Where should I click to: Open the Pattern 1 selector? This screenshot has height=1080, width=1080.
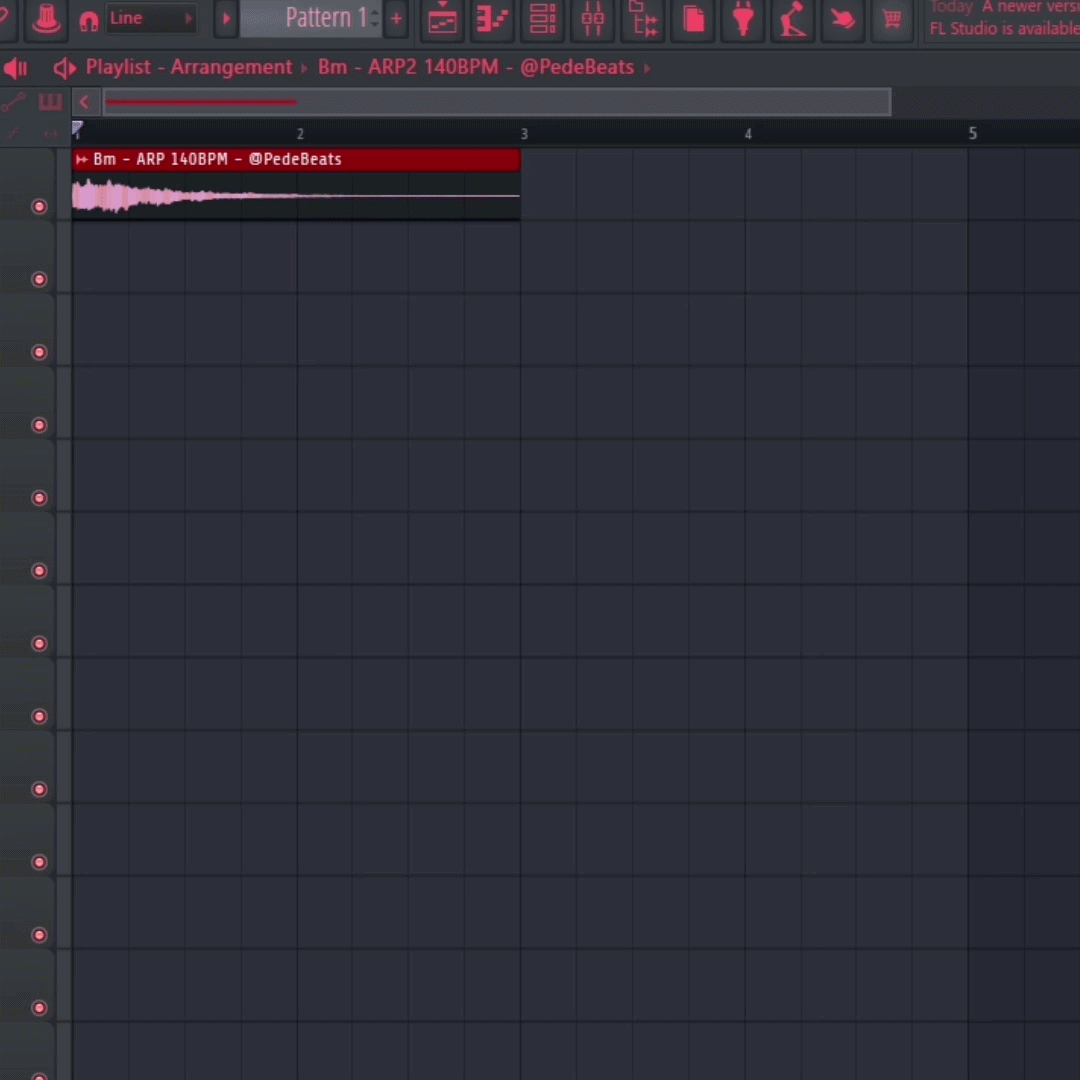318,19
